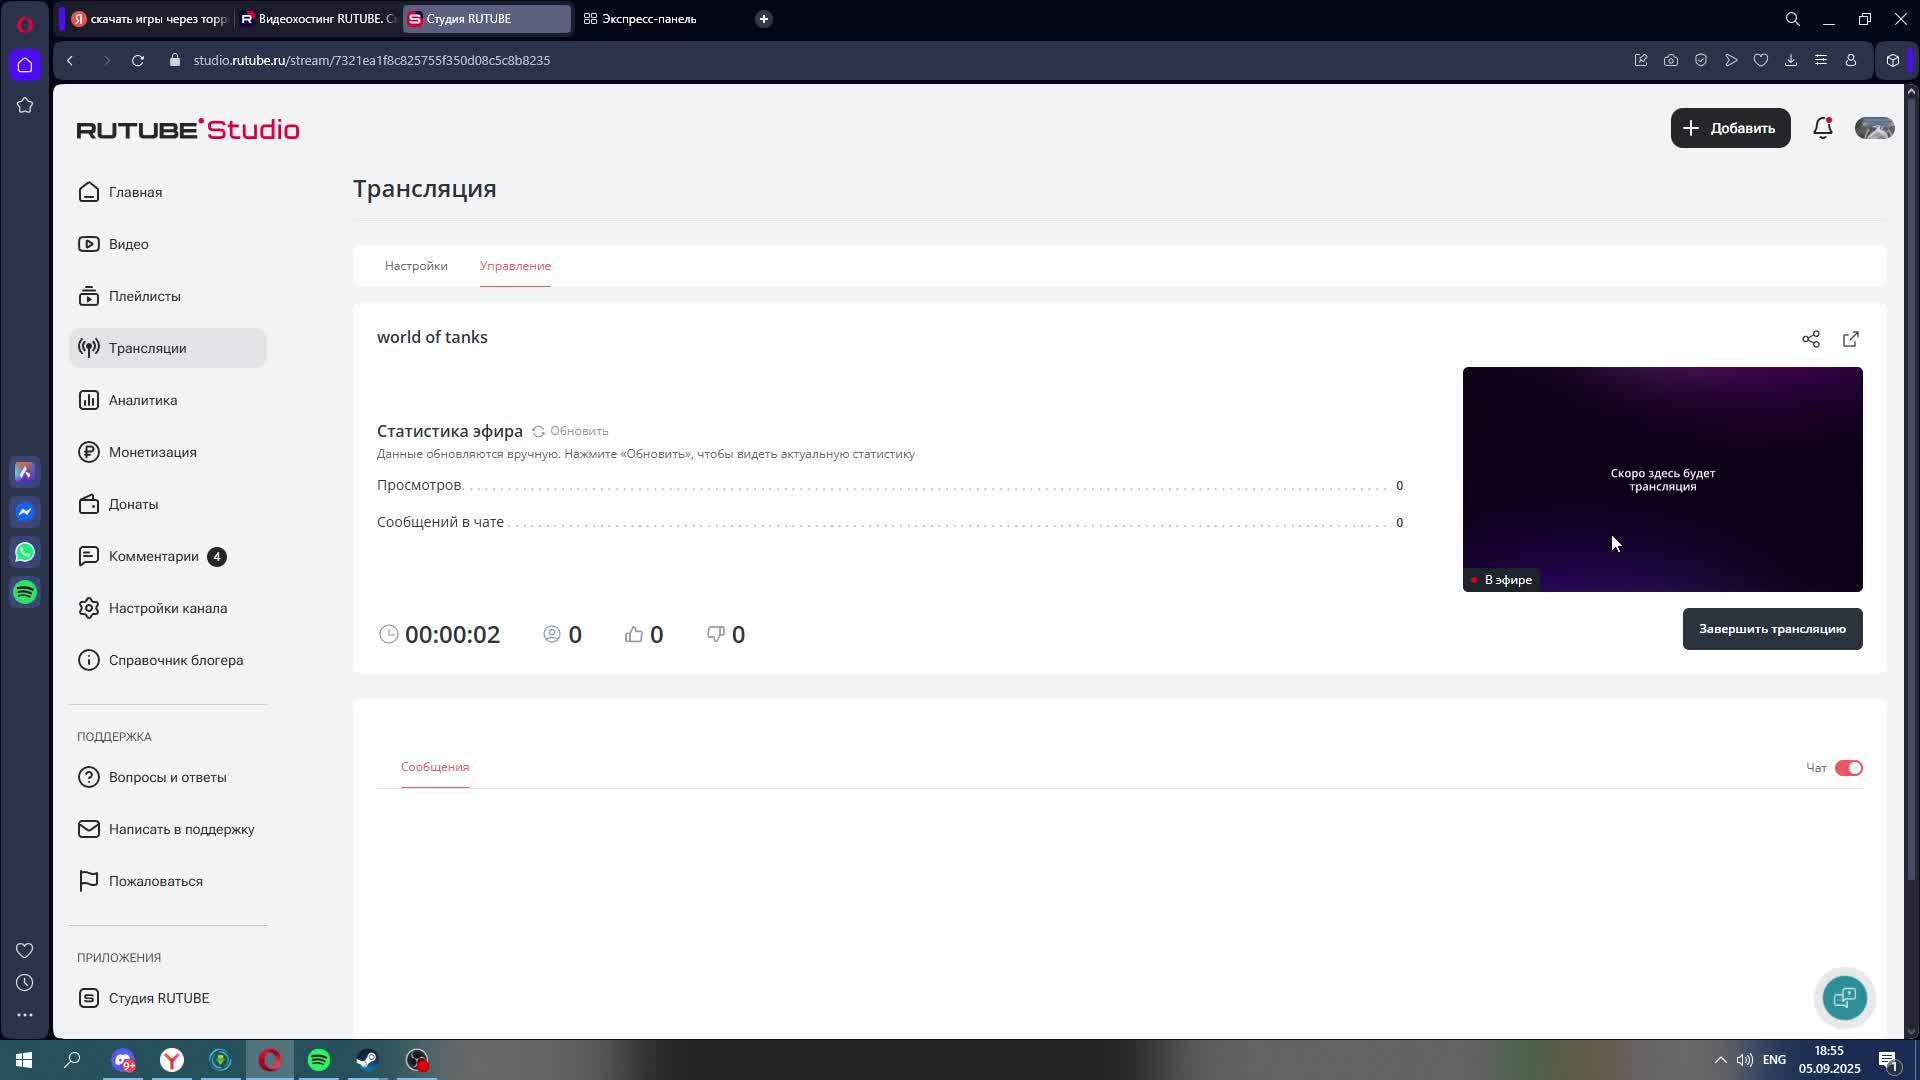Open Аналитика in the left sidebar

tap(143, 400)
